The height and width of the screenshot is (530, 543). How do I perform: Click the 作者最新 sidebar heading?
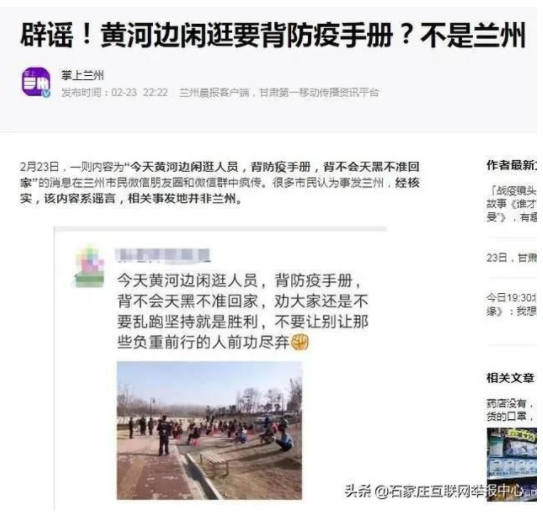(511, 165)
